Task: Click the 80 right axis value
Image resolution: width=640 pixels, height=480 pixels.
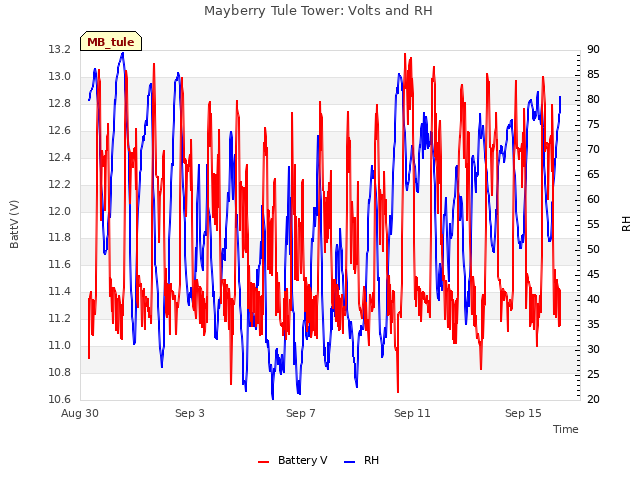Action: point(593,99)
